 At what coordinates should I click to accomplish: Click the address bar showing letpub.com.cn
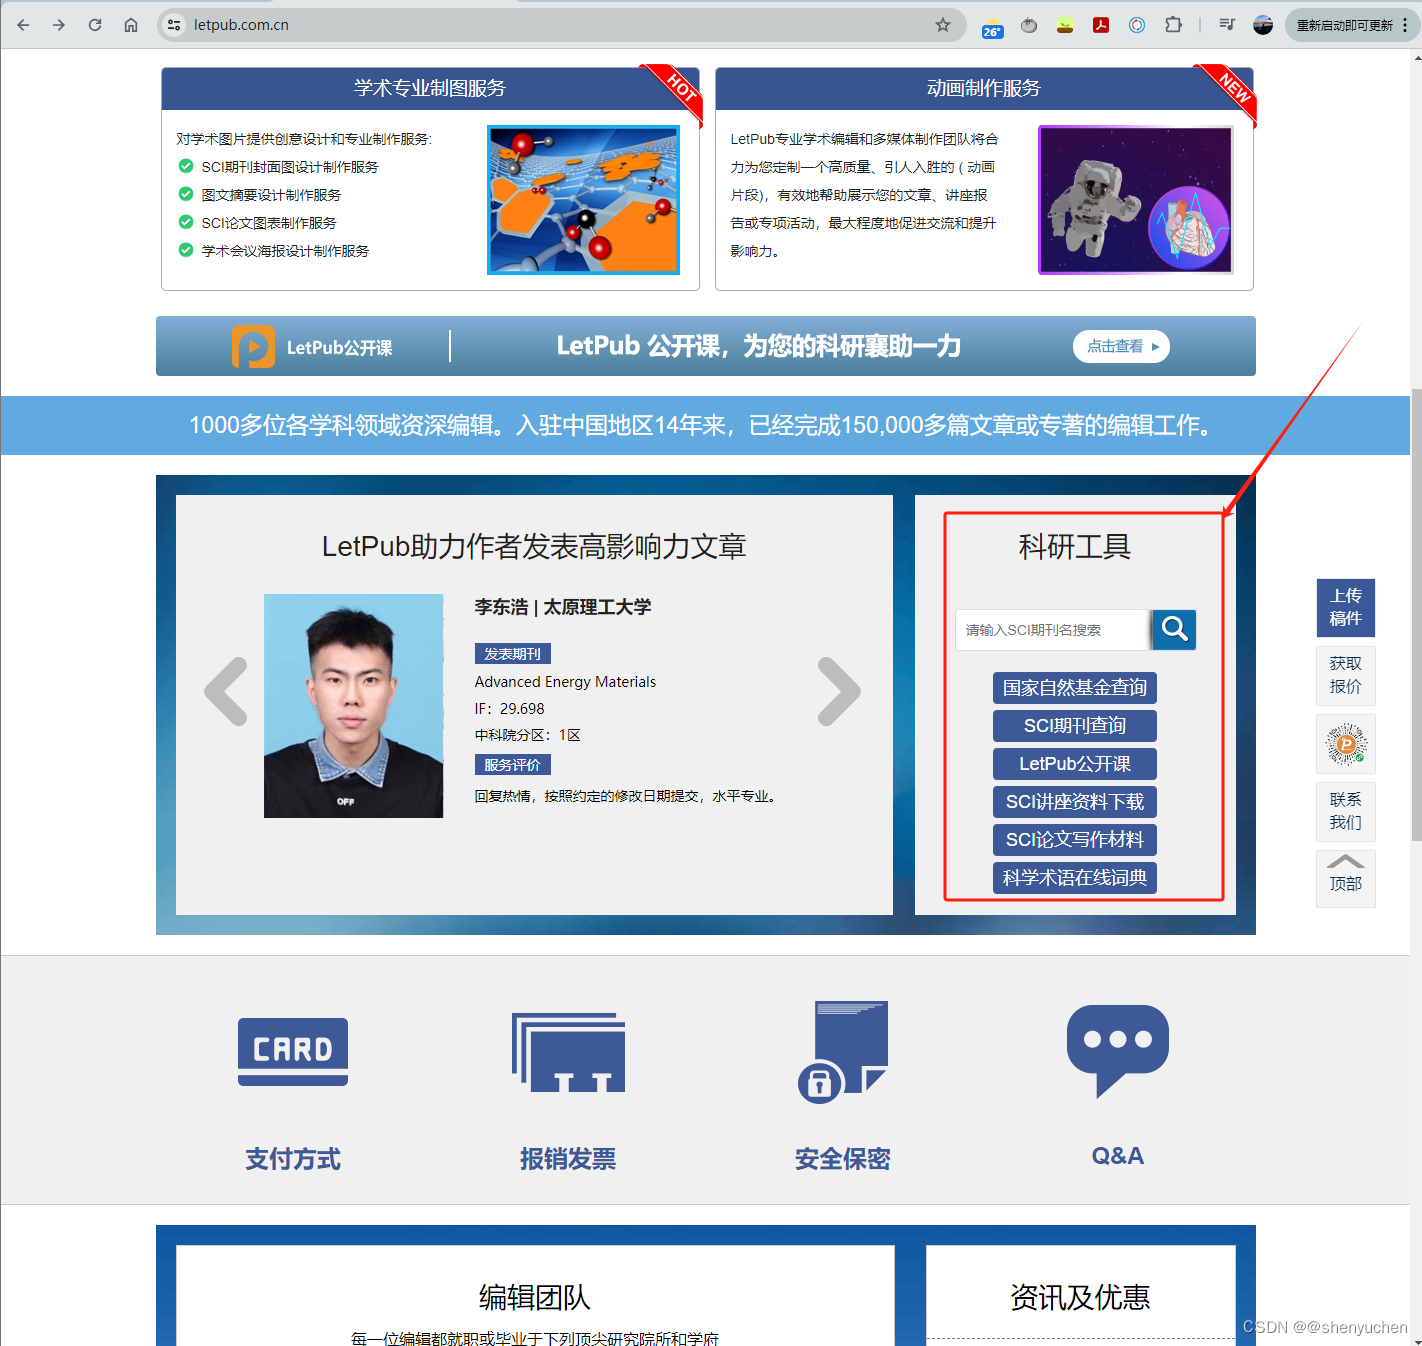[560, 25]
